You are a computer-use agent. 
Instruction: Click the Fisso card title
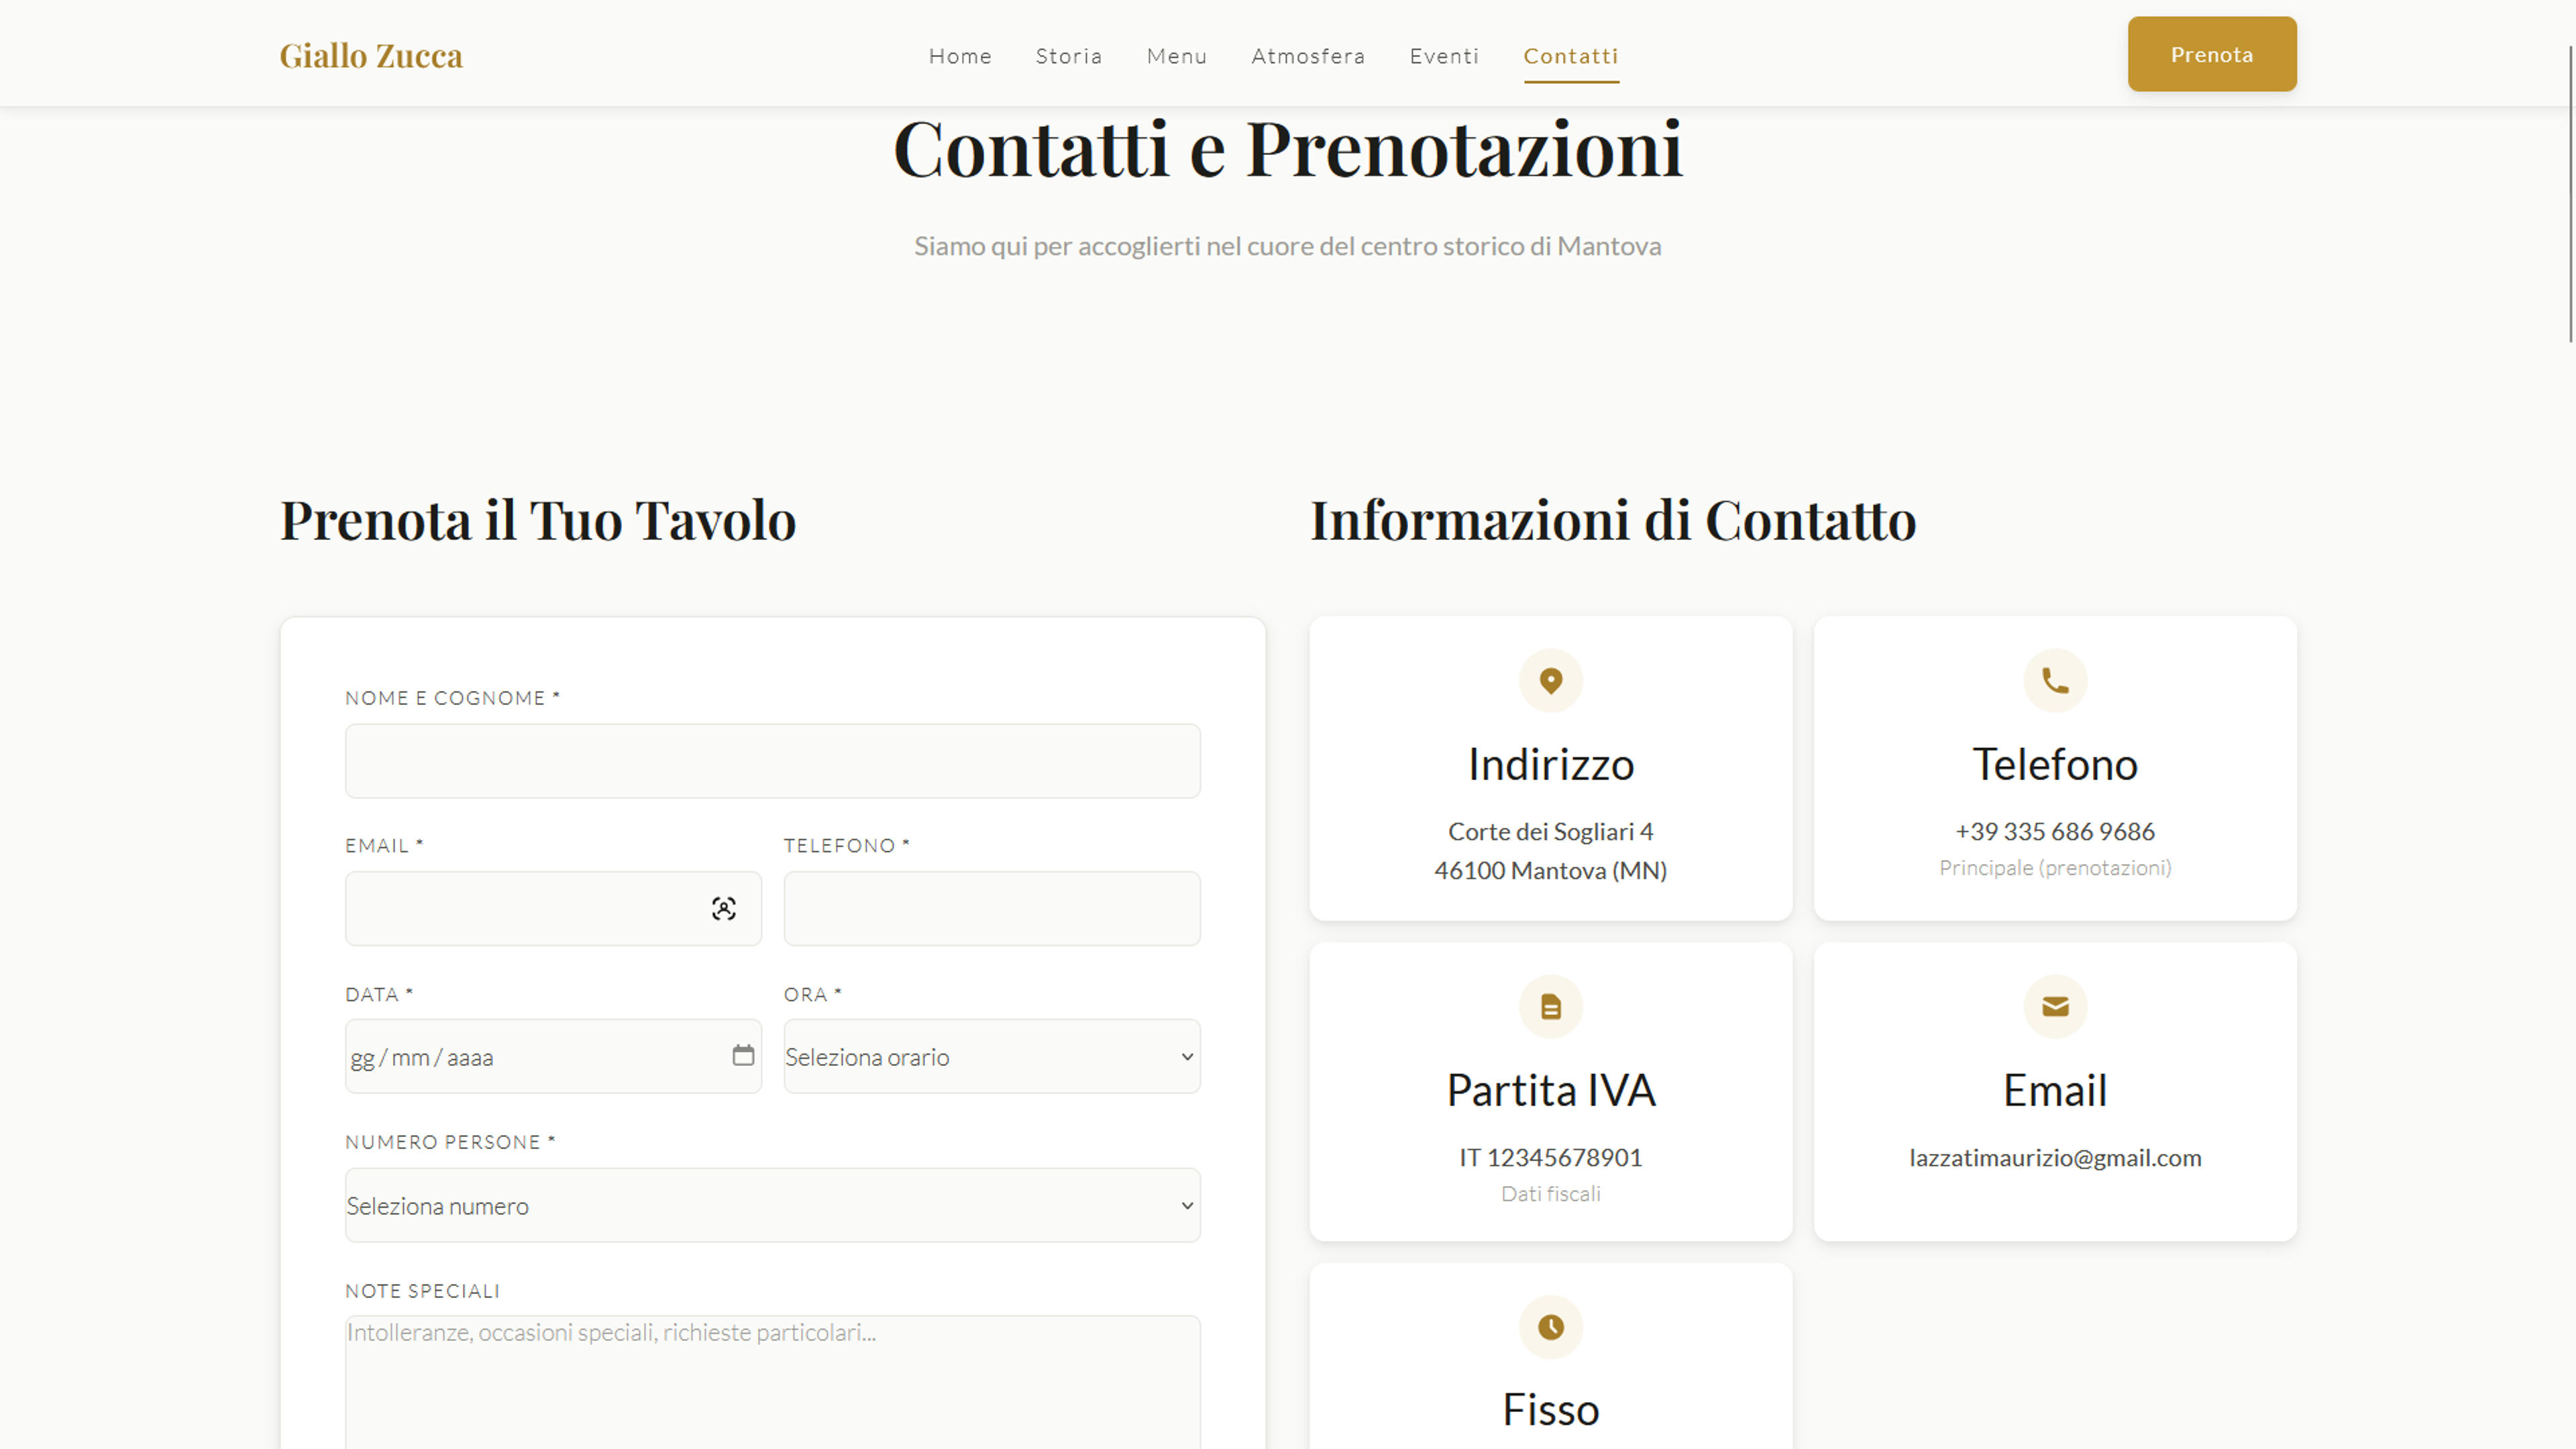pyautogui.click(x=1551, y=1410)
